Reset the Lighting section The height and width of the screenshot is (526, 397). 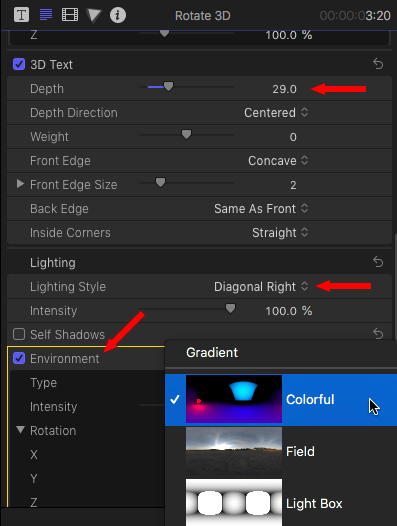coord(378,262)
